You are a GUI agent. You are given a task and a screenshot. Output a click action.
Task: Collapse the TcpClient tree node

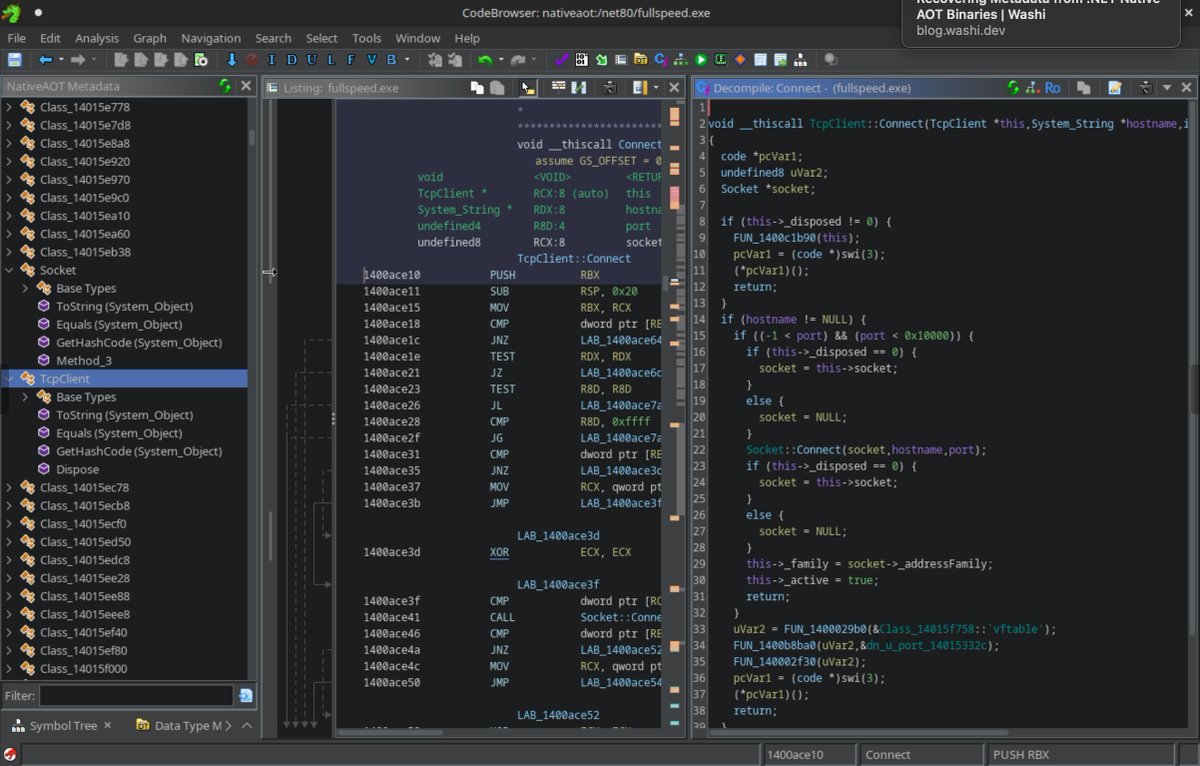[10, 379]
